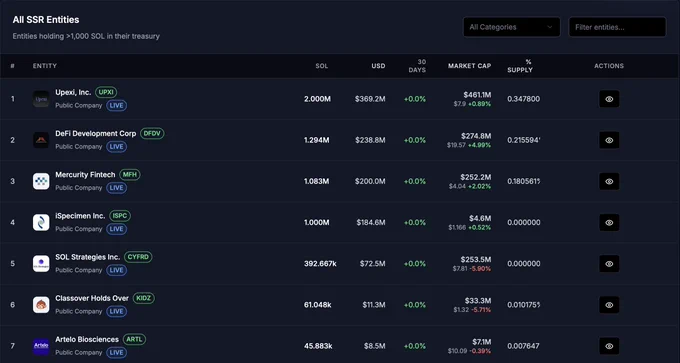View details for Classover Holds Over eye icon
The image size is (680, 363).
(609, 305)
